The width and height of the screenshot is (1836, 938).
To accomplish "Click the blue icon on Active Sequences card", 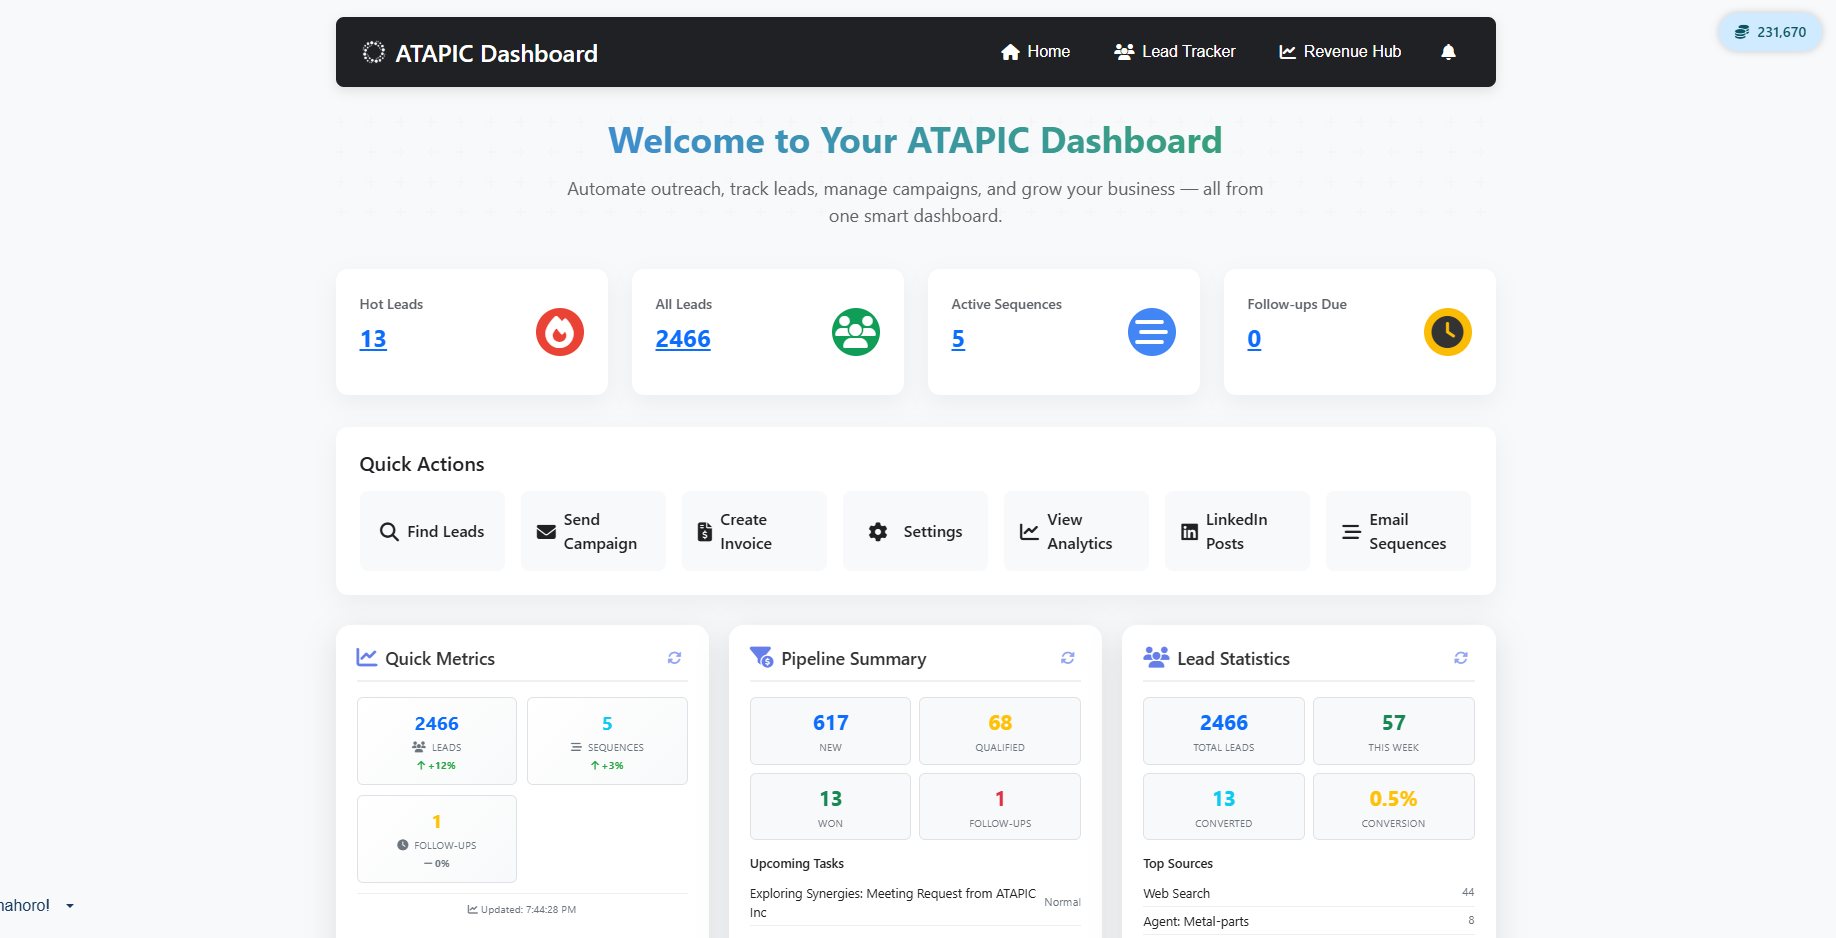I will 1151,332.
